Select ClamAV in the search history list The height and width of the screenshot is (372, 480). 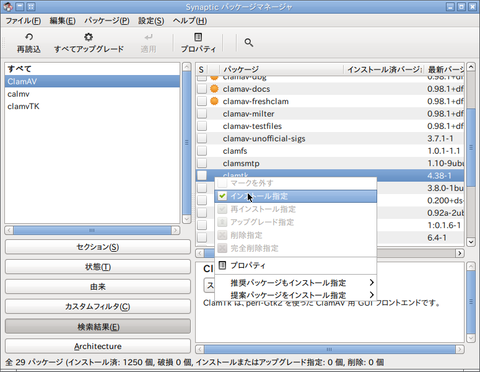click(x=92, y=81)
